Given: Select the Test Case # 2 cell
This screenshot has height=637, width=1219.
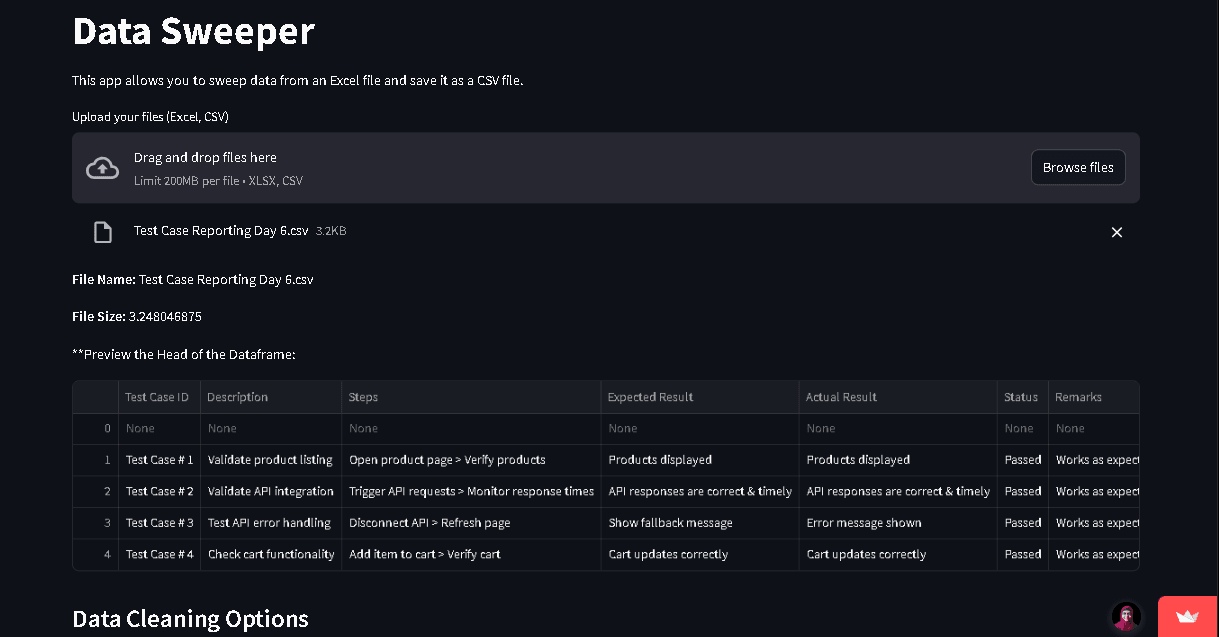Looking at the screenshot, I should (x=160, y=491).
